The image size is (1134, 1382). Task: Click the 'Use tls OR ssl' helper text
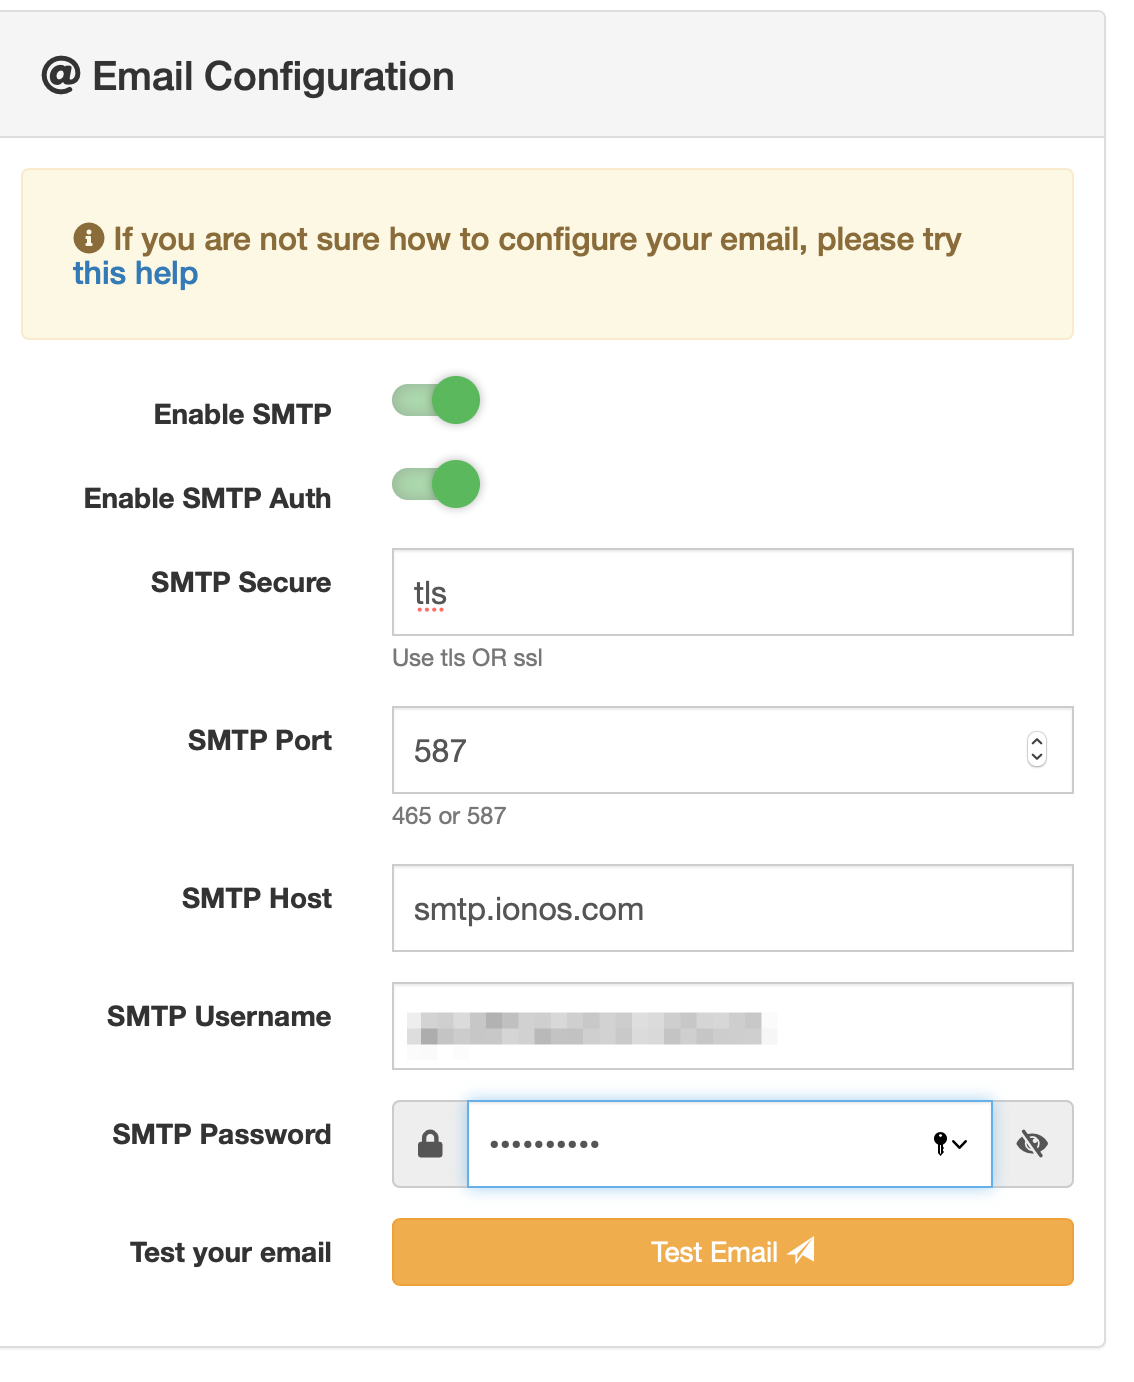[466, 657]
